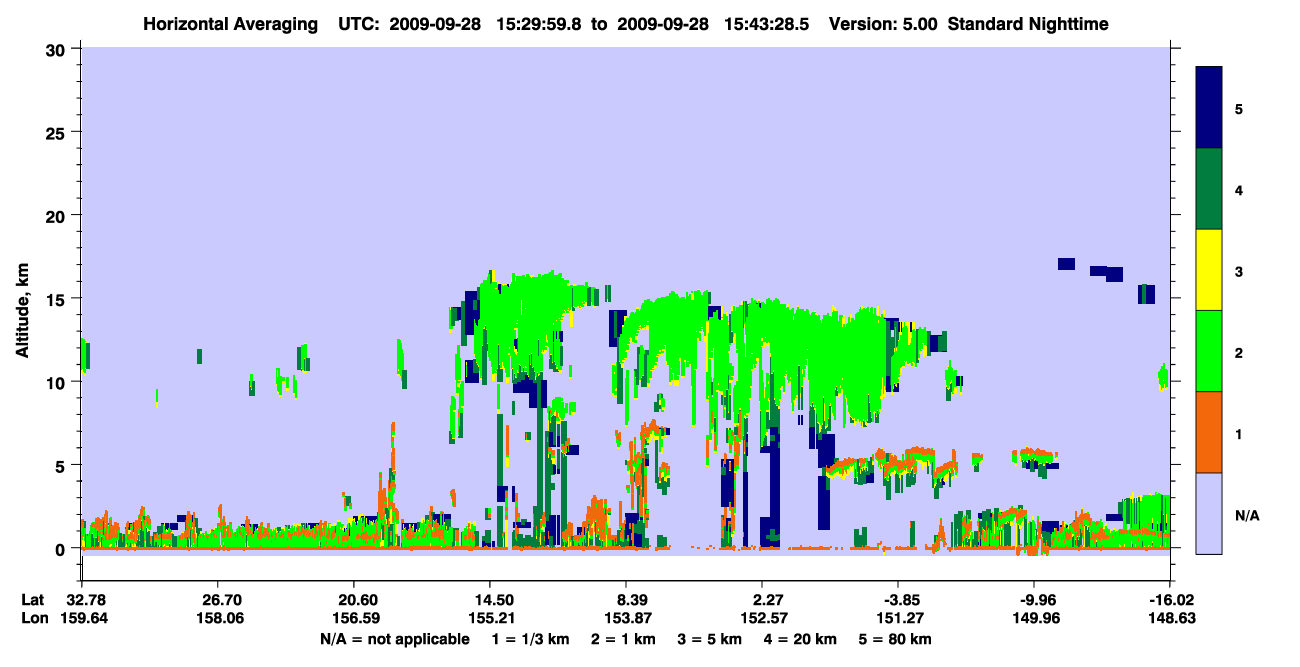Click the colorbar label '2'
This screenshot has height=667, width=1300.
pos(1239,352)
